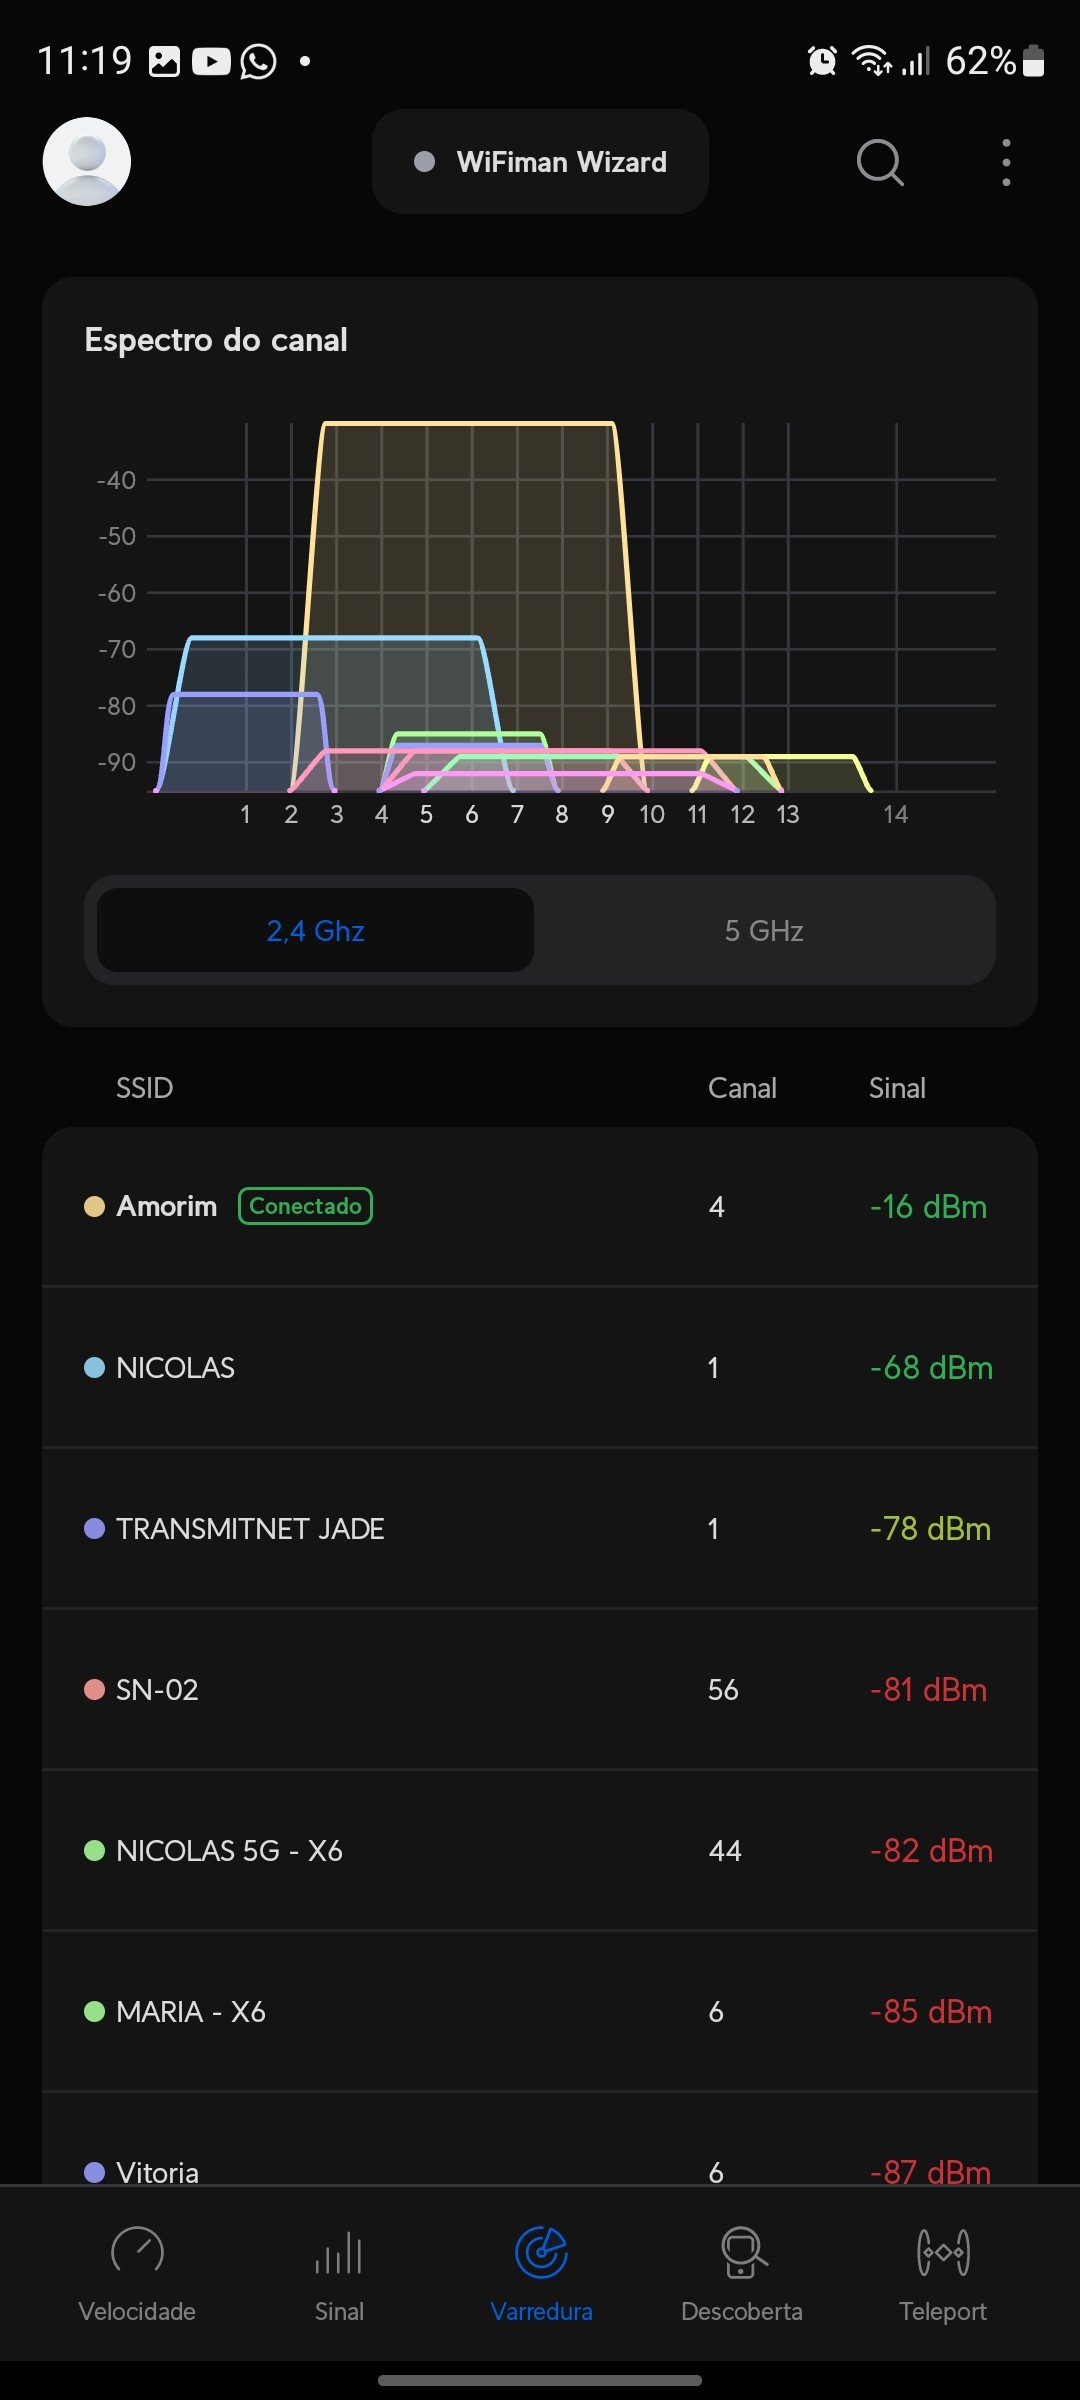Open the Descoberta discovery icon
Image resolution: width=1080 pixels, height=2400 pixels.
pyautogui.click(x=742, y=2252)
